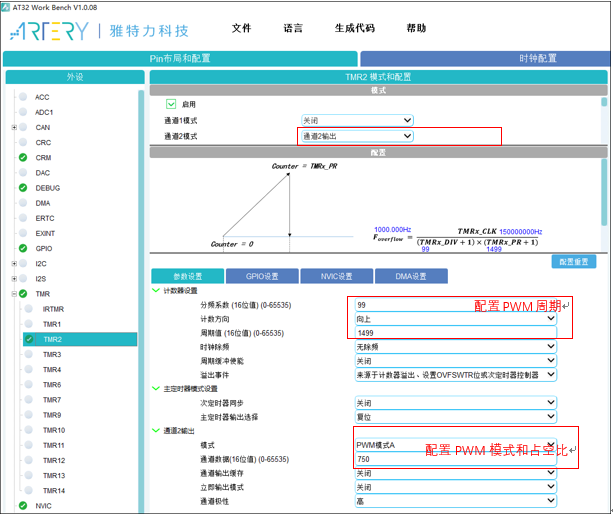Click the green check icon beside GPIO
This screenshot has height=517, width=613.
click(x=23, y=248)
